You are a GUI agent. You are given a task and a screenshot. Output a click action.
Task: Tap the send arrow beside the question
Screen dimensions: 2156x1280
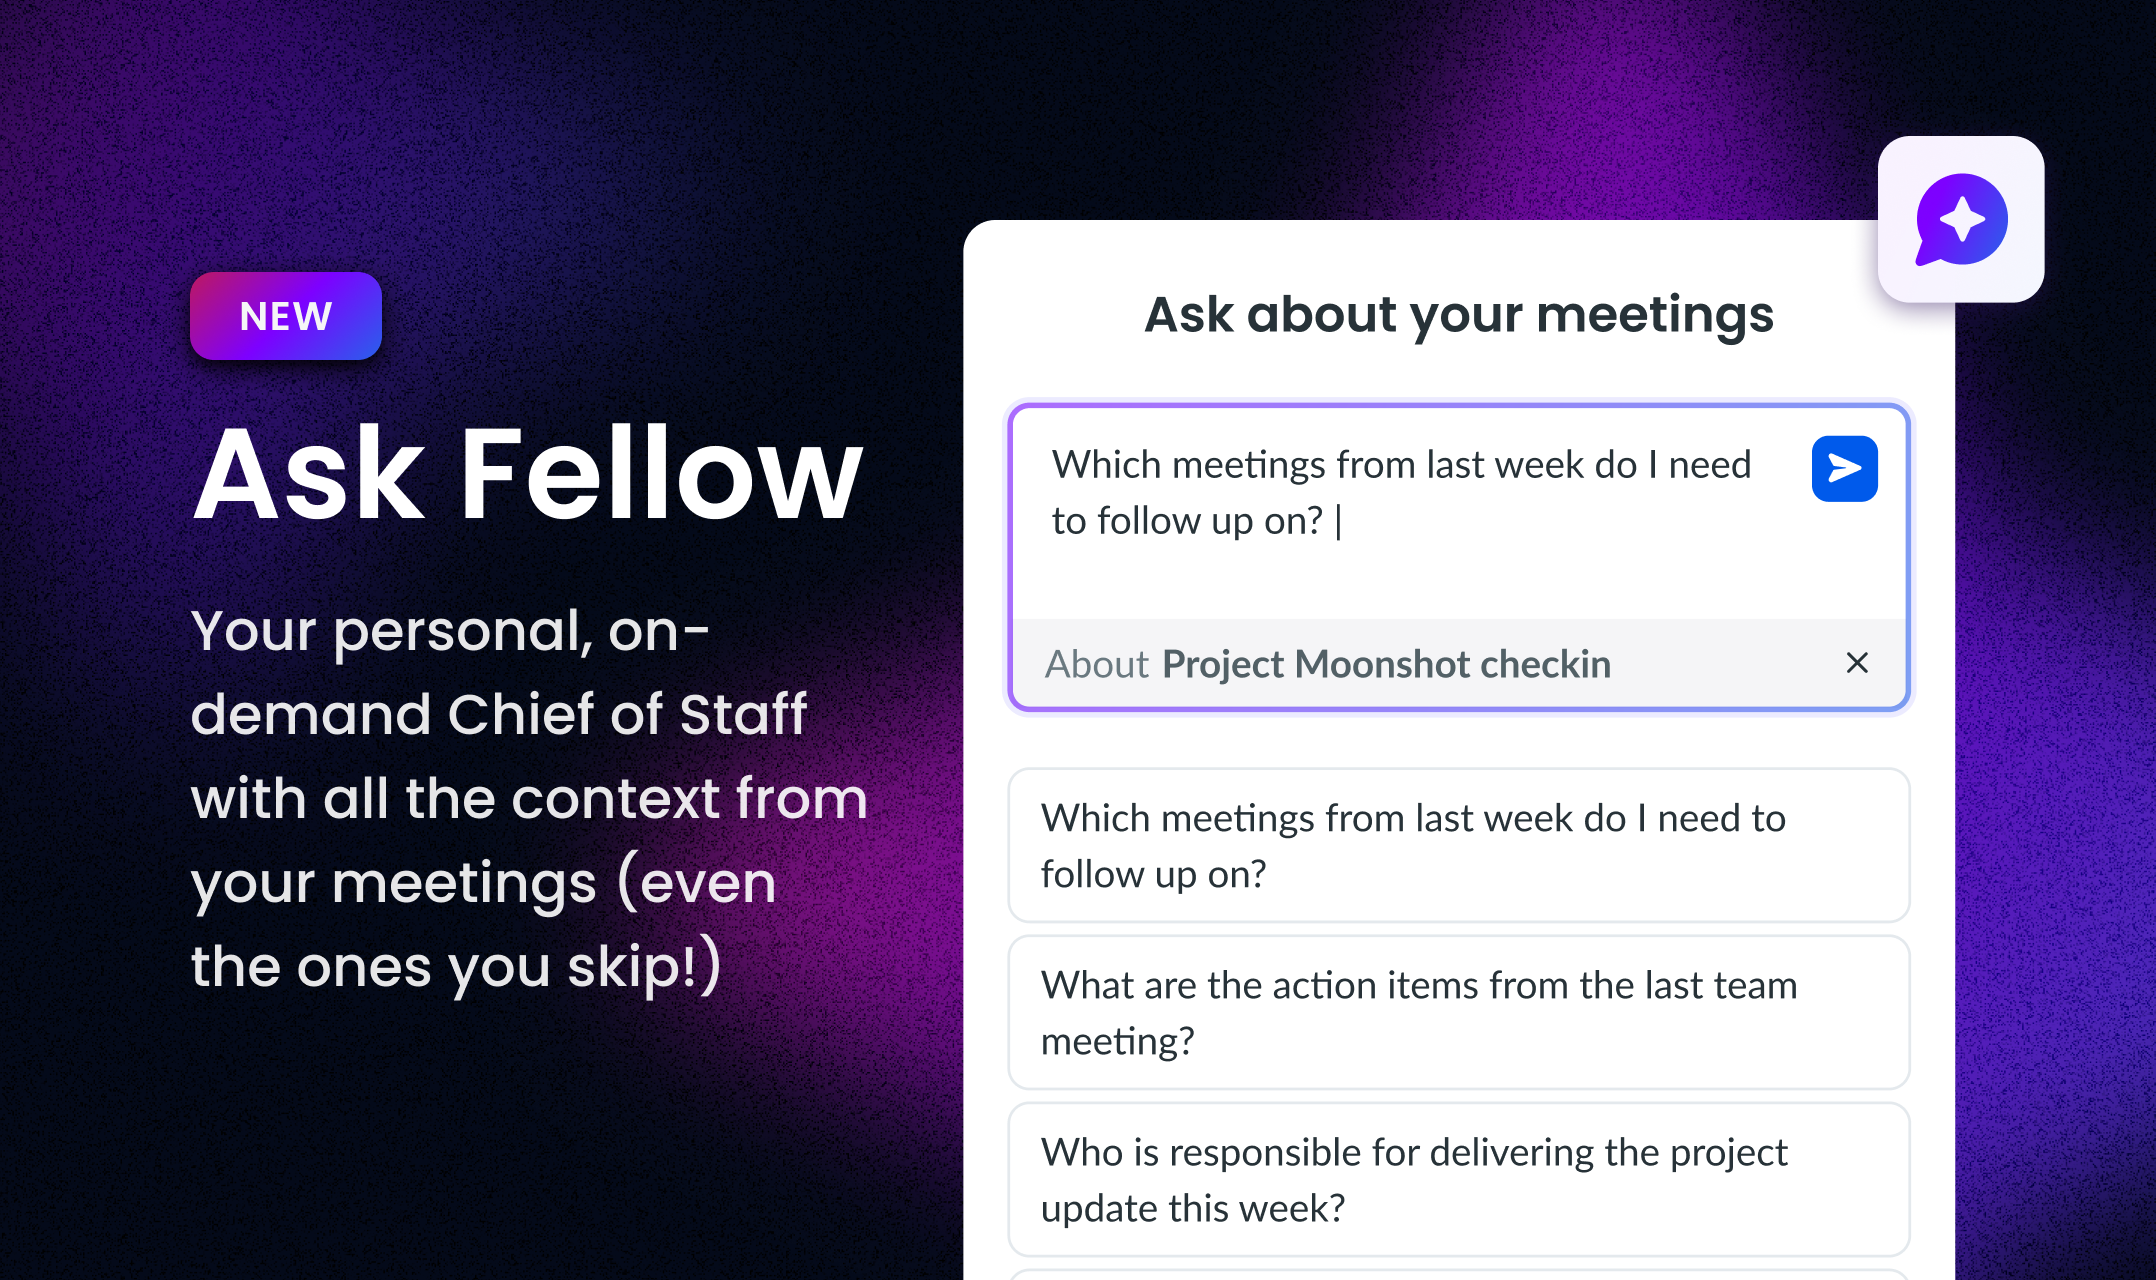tap(1843, 468)
